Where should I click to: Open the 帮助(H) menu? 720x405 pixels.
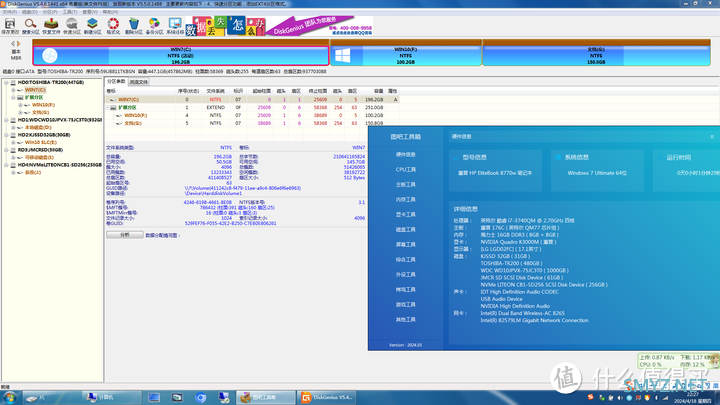pyautogui.click(x=110, y=12)
